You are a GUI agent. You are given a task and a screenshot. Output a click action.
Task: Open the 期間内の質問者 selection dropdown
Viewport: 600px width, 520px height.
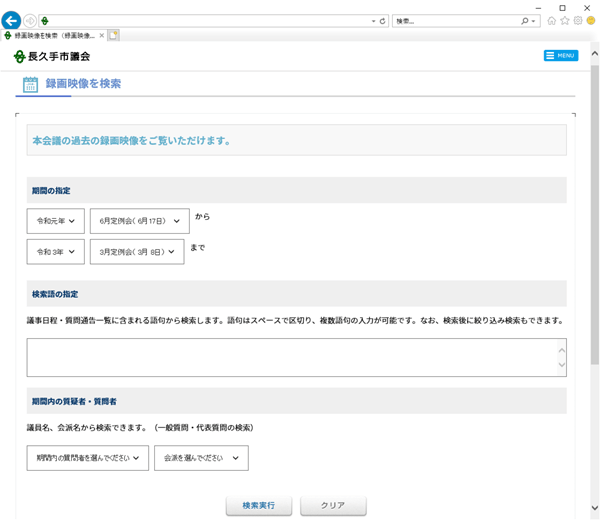tap(88, 458)
